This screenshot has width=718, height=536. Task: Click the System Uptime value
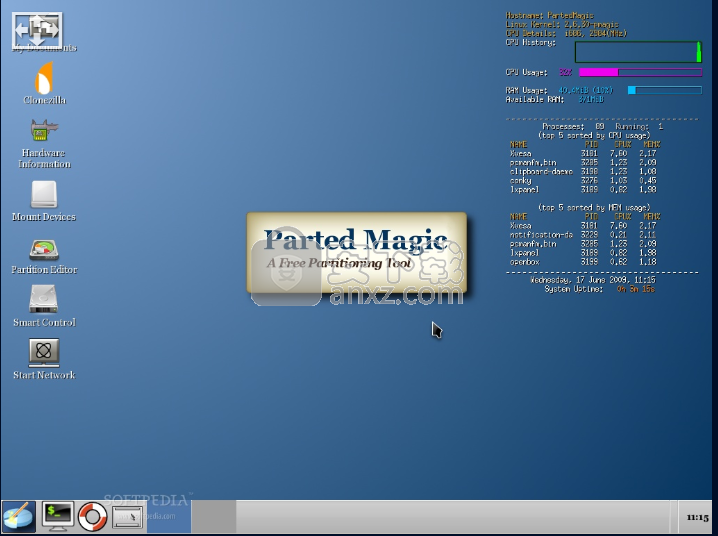click(x=636, y=289)
